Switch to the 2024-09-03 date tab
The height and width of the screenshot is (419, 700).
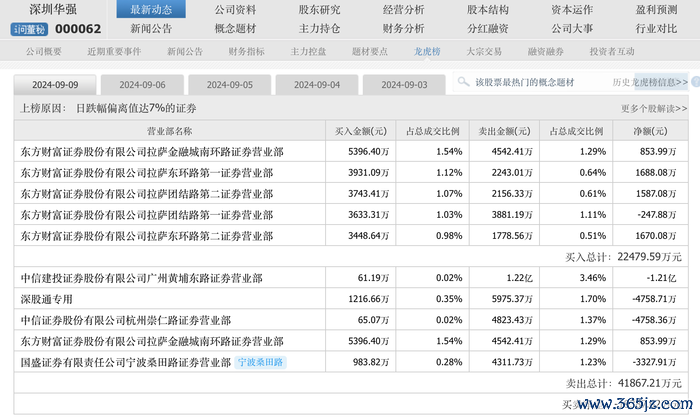click(x=404, y=85)
